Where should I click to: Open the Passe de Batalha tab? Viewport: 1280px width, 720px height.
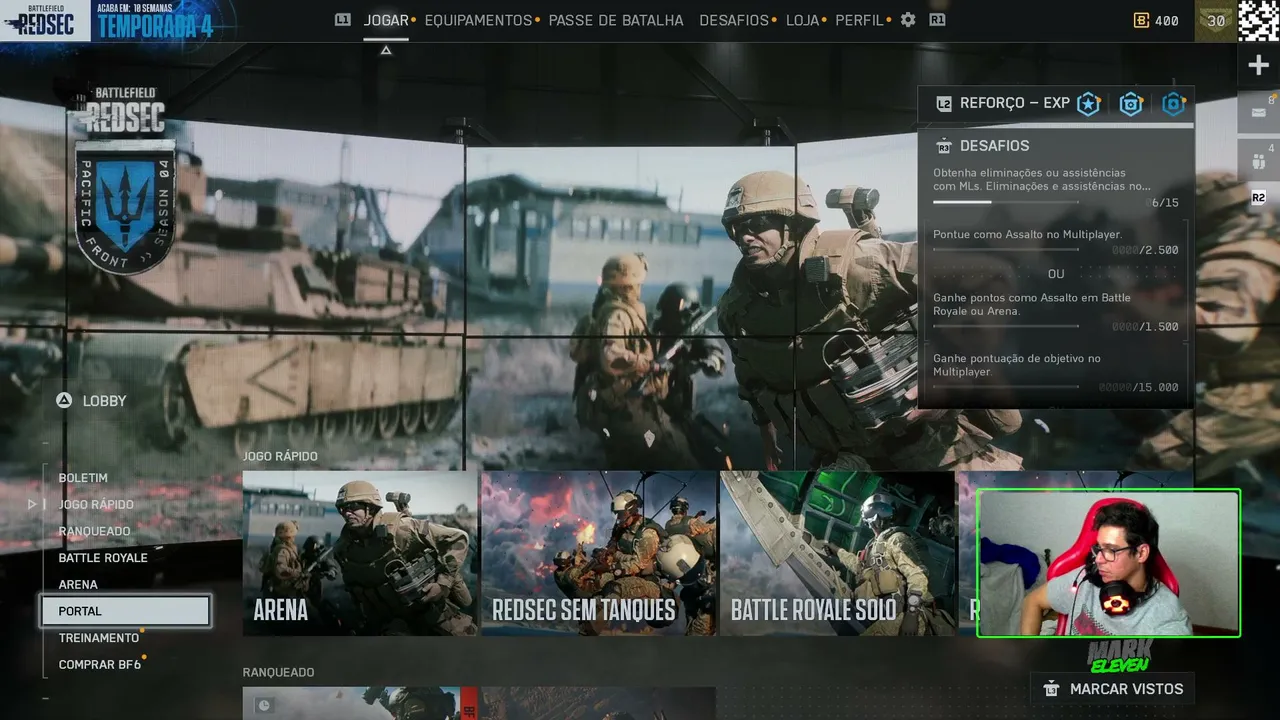(x=616, y=20)
